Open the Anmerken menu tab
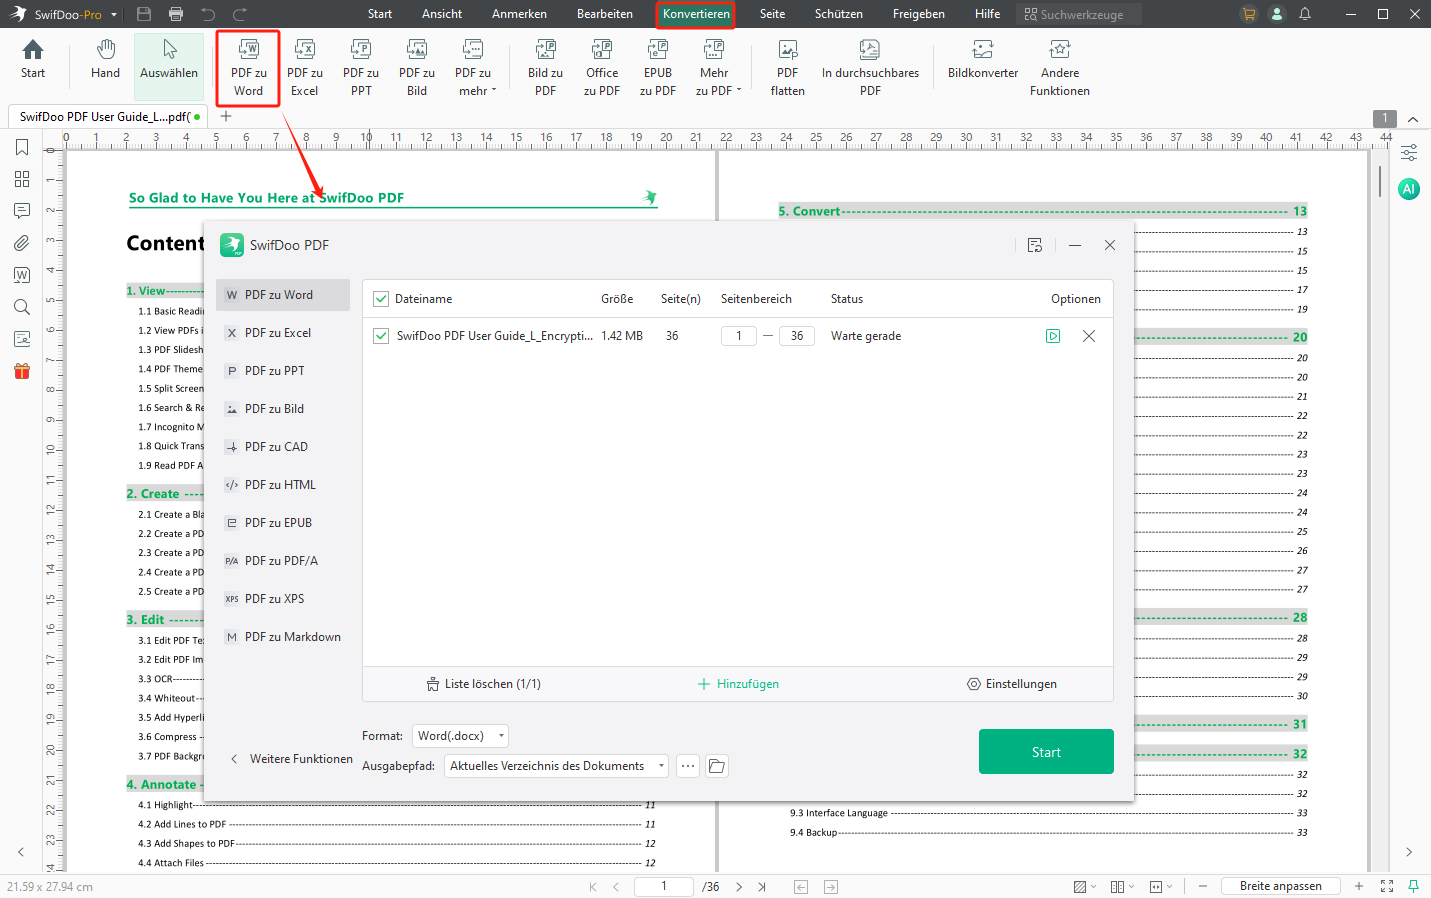The image size is (1431, 898). 519,14
